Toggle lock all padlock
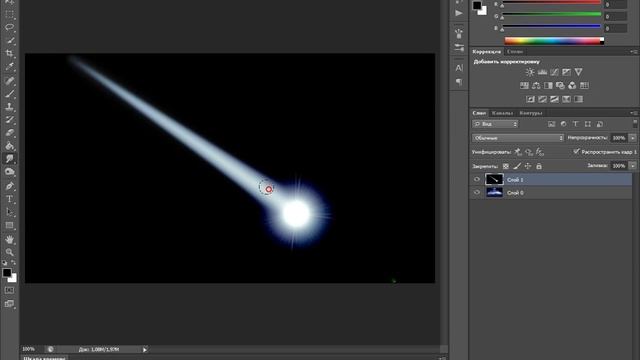Viewport: 640px width, 360px height. tap(539, 166)
